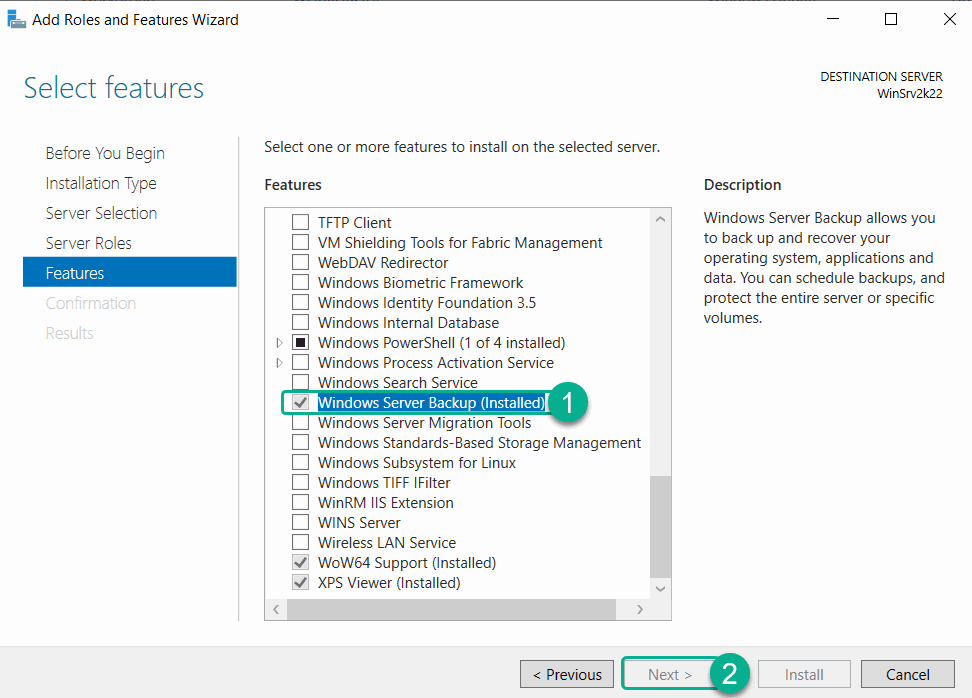Select the WinRM IIS Extension label
The image size is (972, 698).
[386, 503]
